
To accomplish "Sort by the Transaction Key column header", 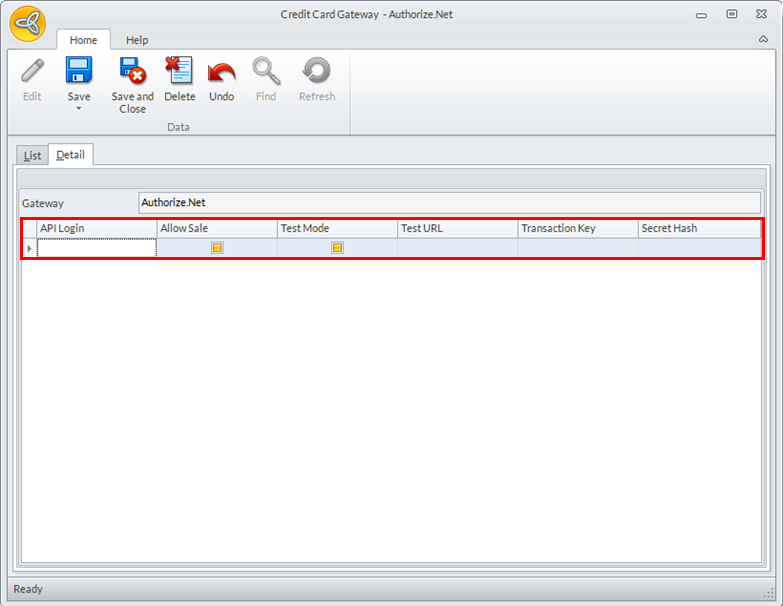I will [x=578, y=229].
